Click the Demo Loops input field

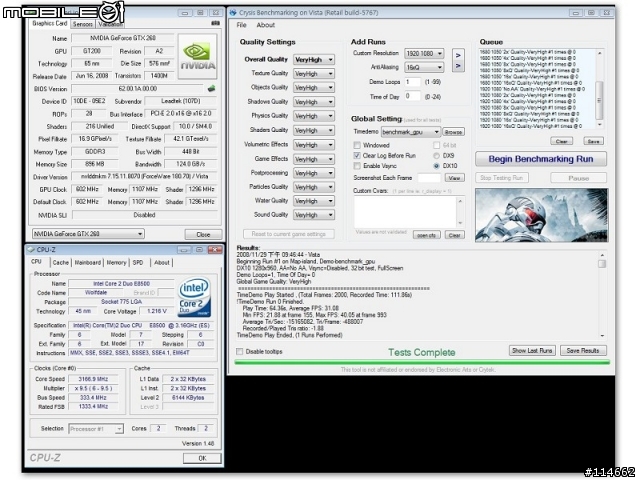pos(412,82)
